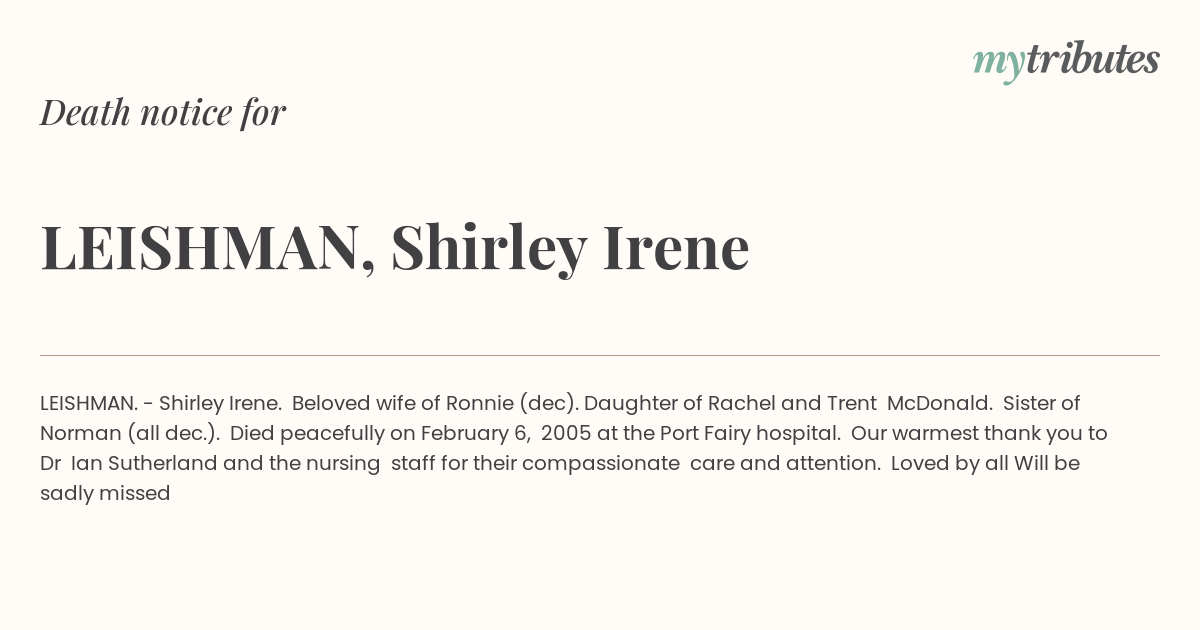Click the "Death notice for" subtitle

(163, 112)
